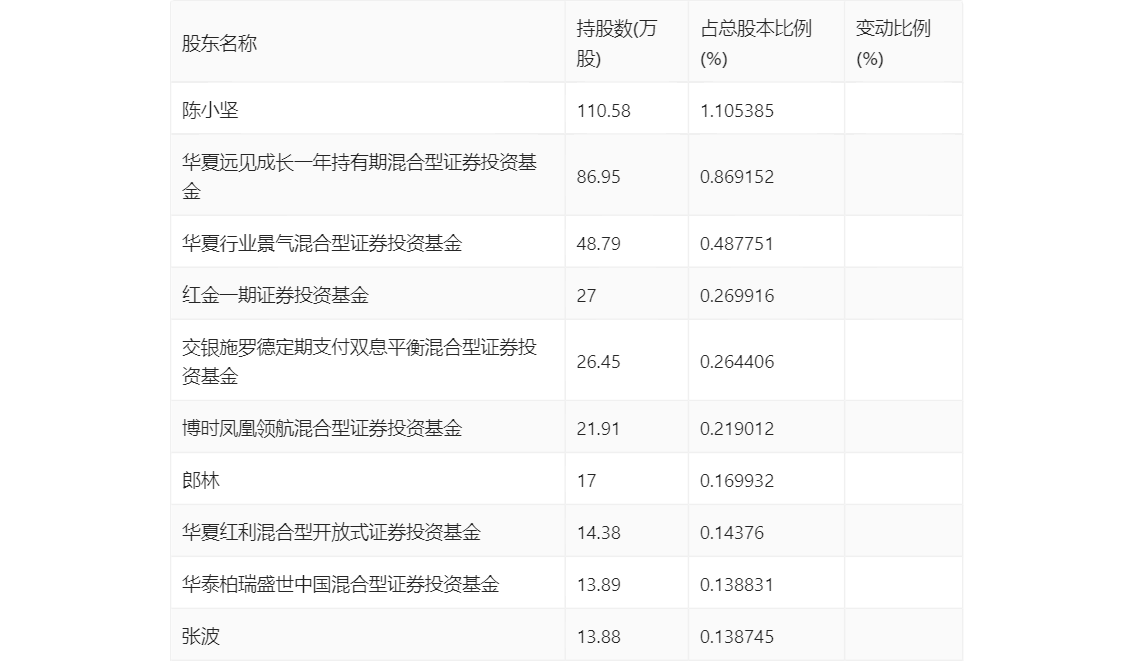This screenshot has height=661, width=1134.
Task: Click the ratio 0.487751
Action: tap(737, 244)
